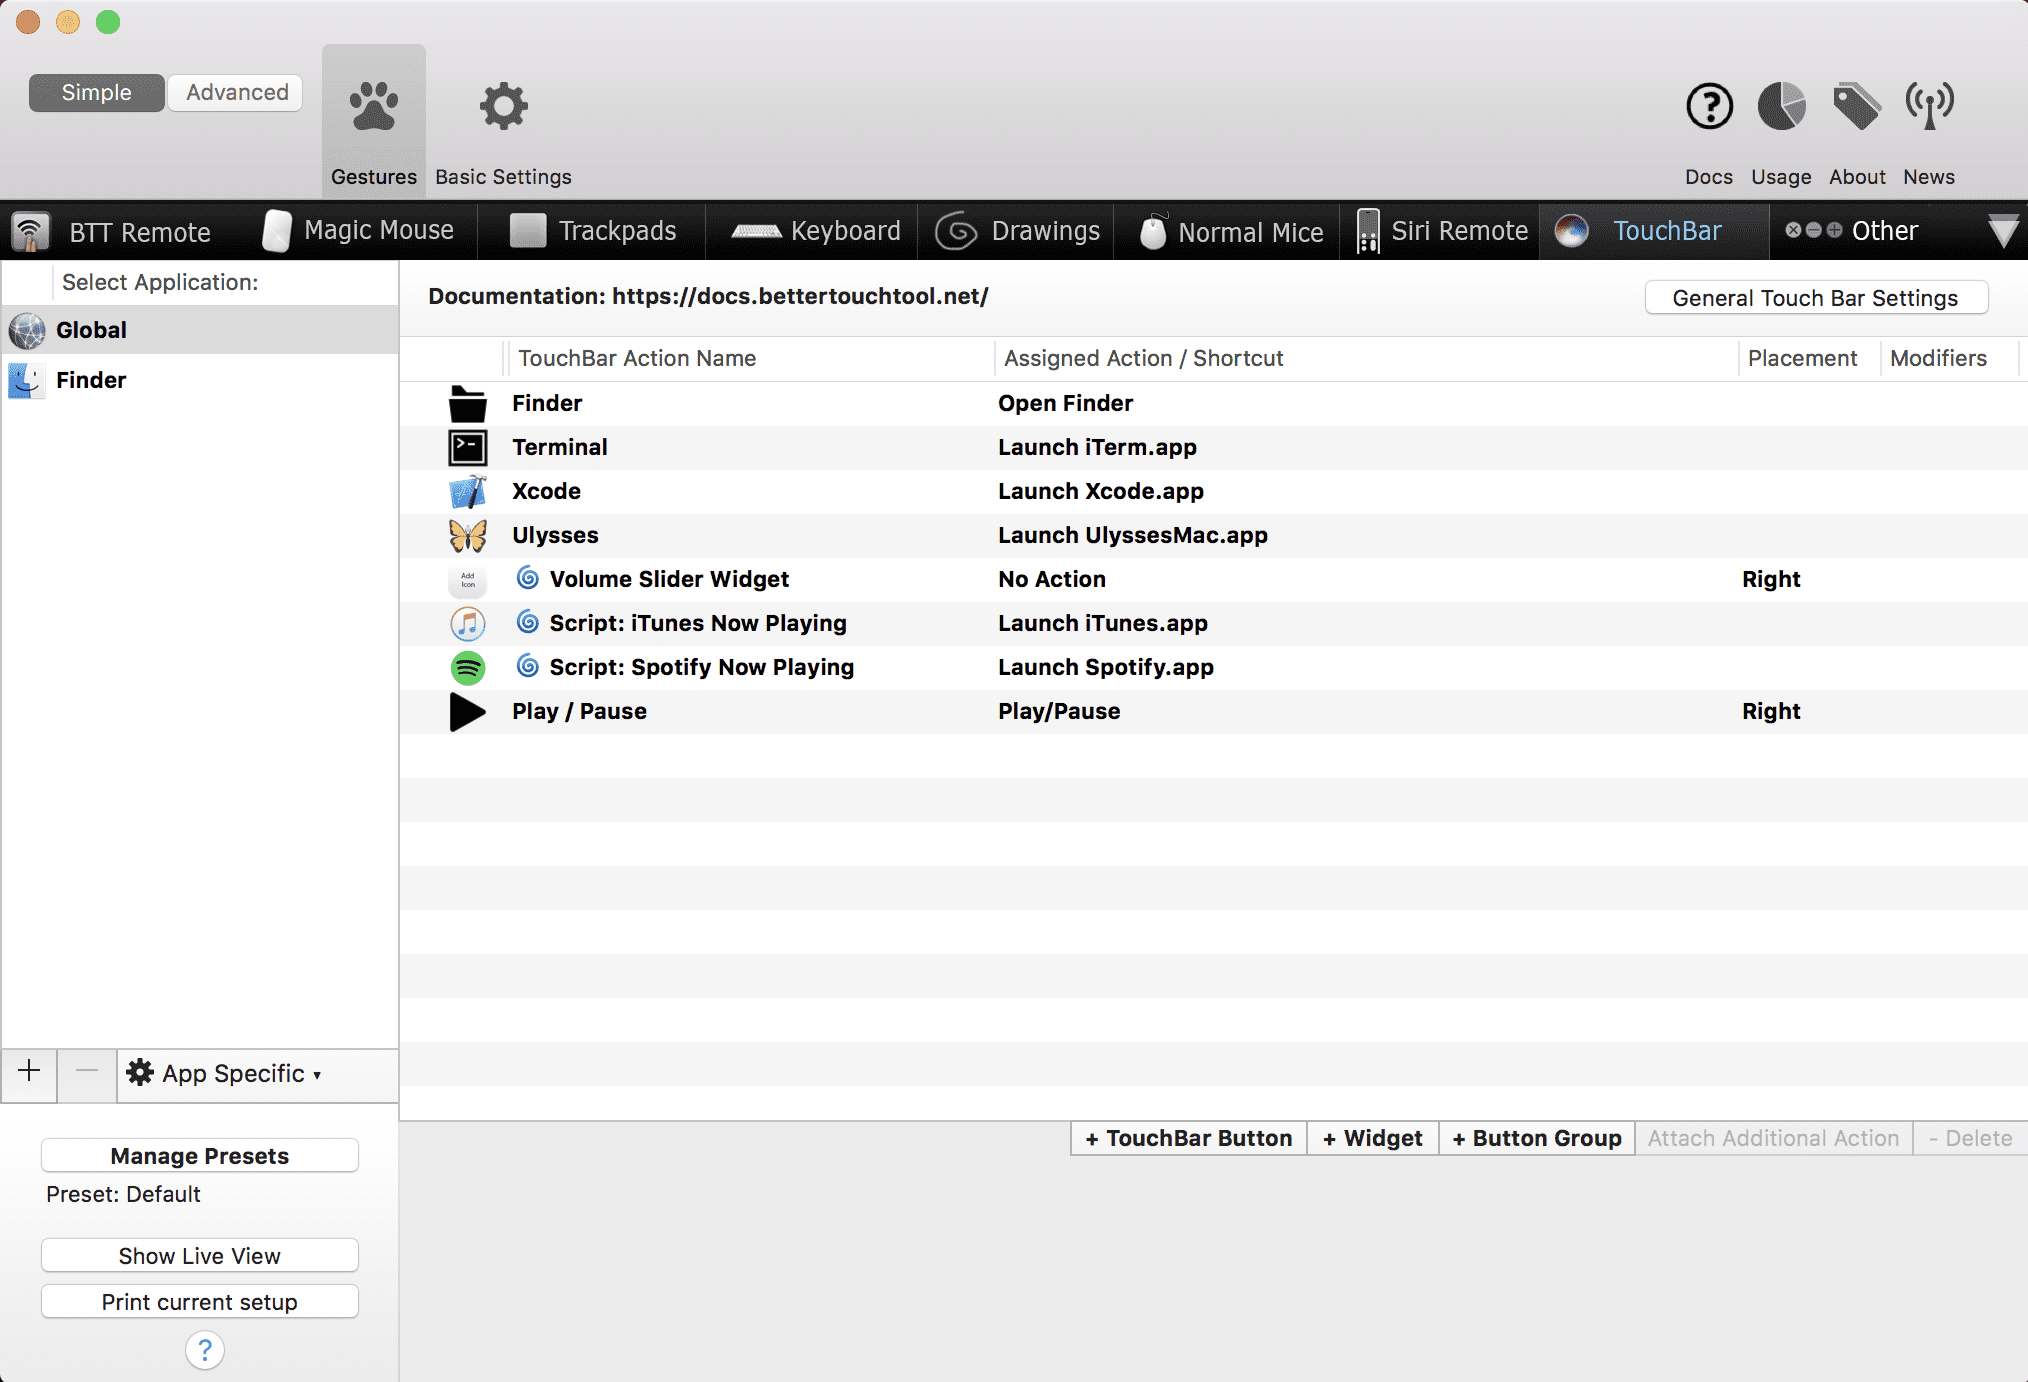Expand the device tab overflow triangle

point(2003,231)
